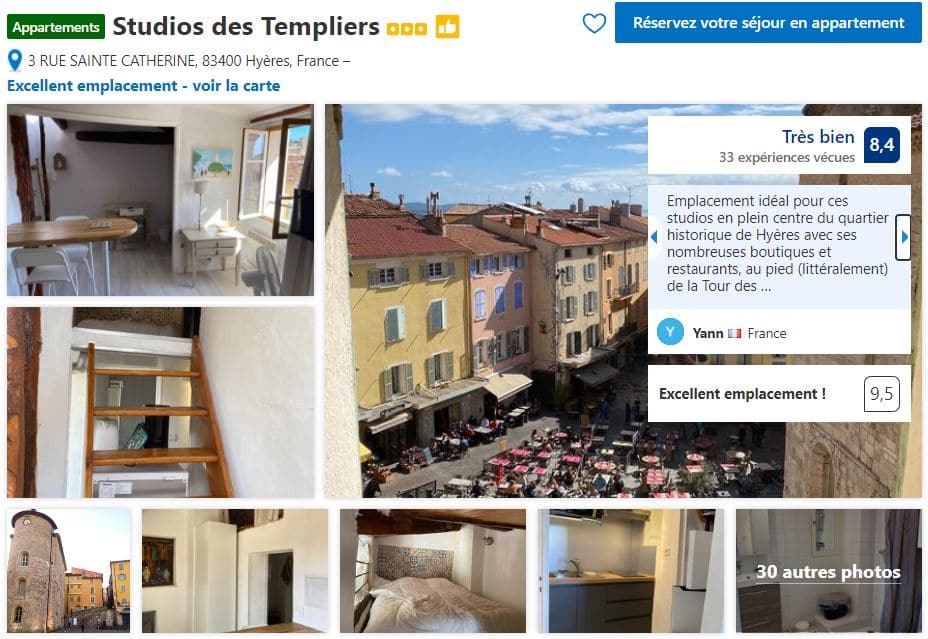Show previous review with left arrow

[654, 237]
